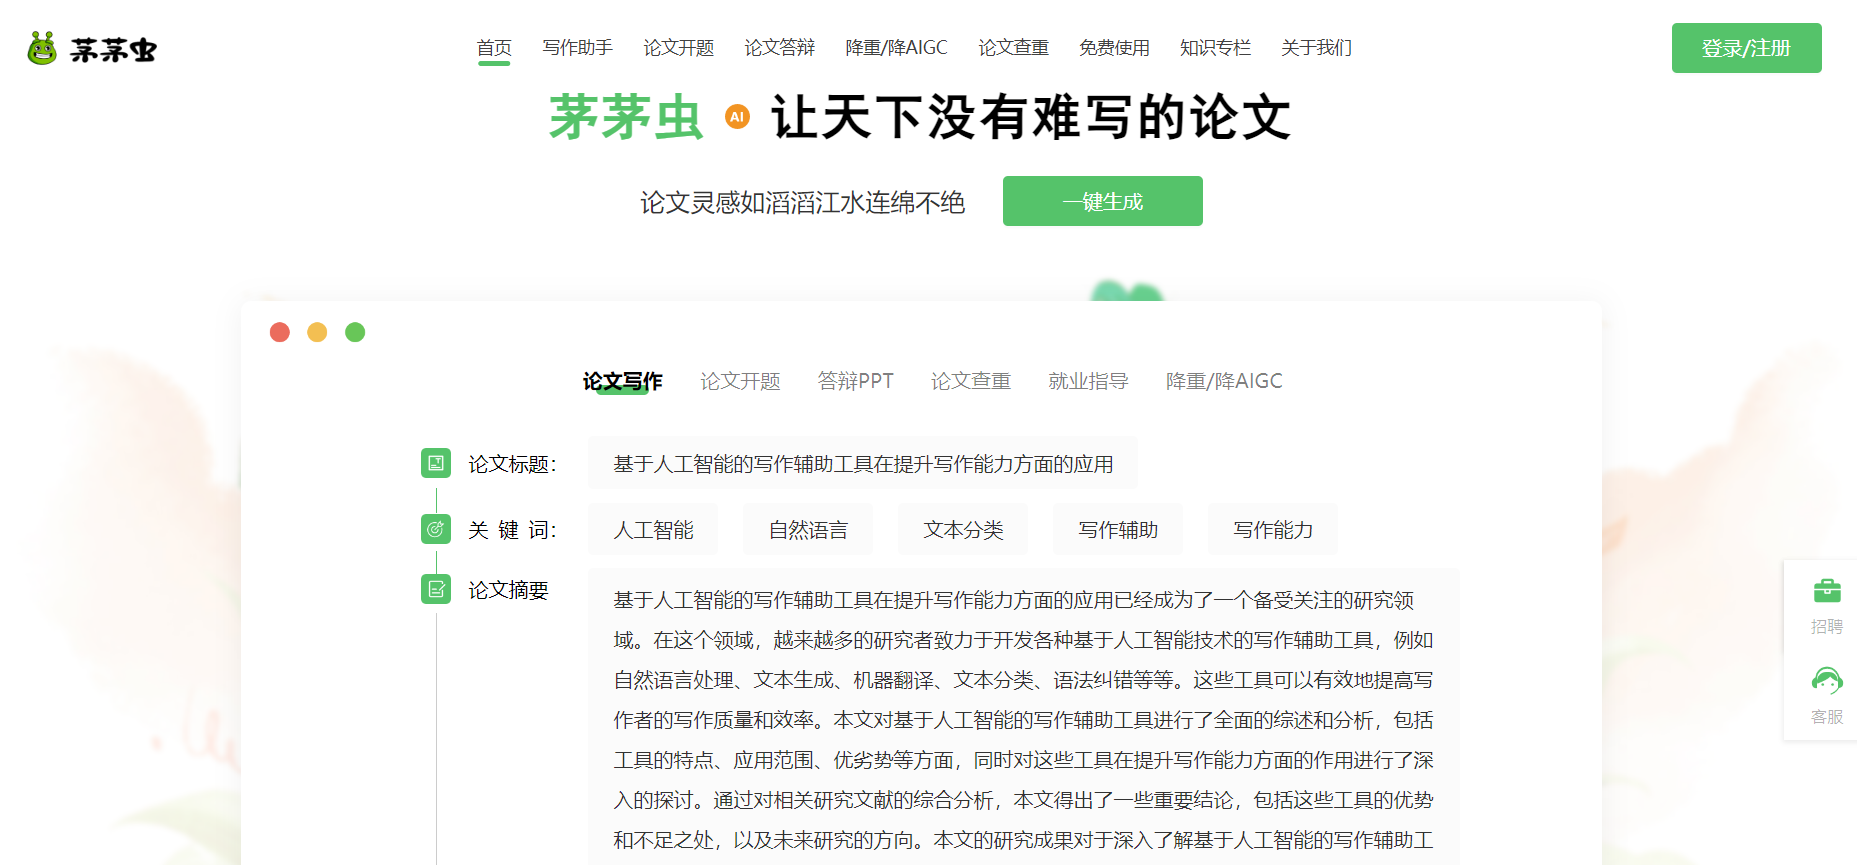Select the 写作辅助 keyword tag
Screen dimensions: 1857x865
[1118, 530]
